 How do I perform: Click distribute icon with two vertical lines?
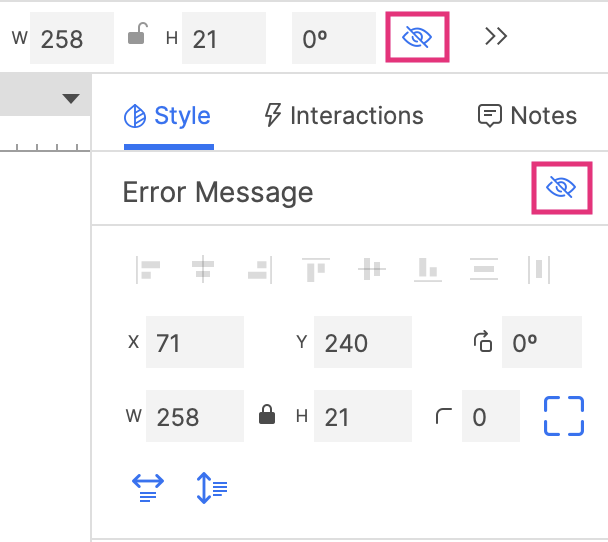point(539,268)
